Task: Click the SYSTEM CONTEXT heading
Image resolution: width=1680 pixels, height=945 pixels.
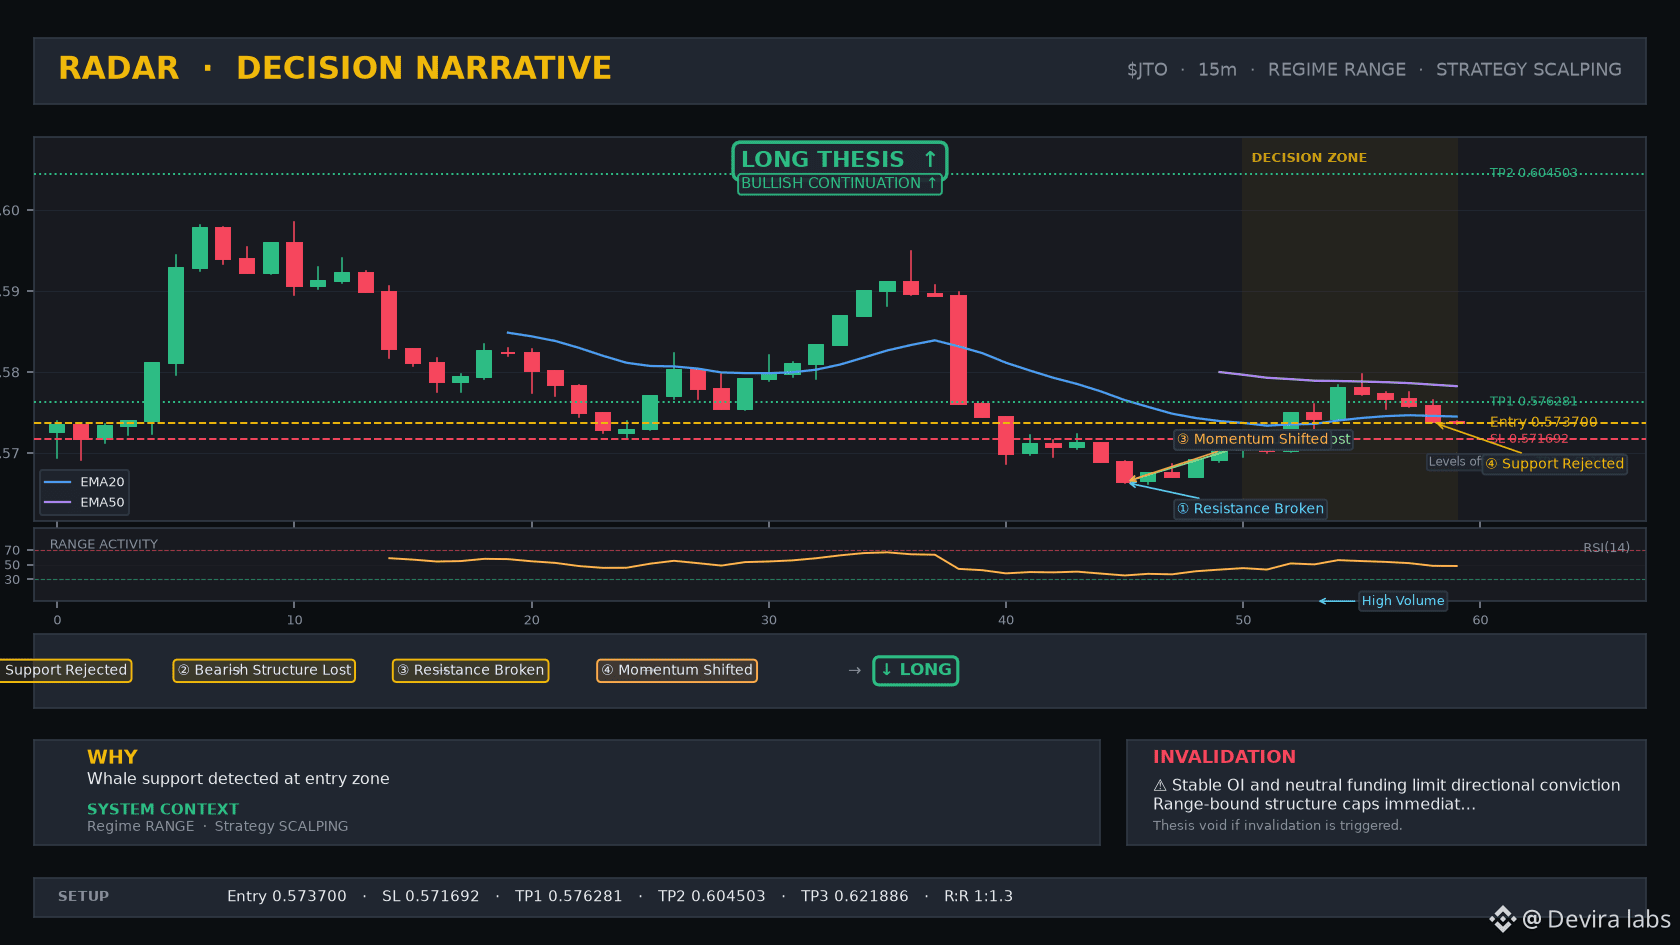Action: pos(163,809)
